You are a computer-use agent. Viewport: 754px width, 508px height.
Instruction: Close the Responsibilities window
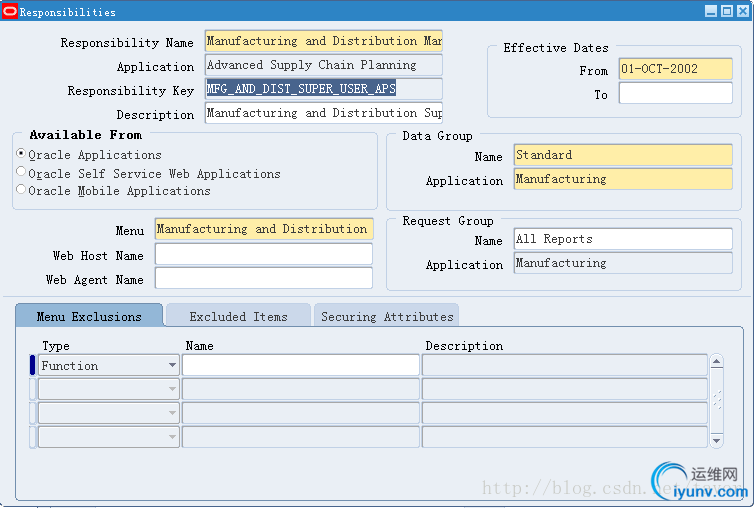tap(742, 11)
